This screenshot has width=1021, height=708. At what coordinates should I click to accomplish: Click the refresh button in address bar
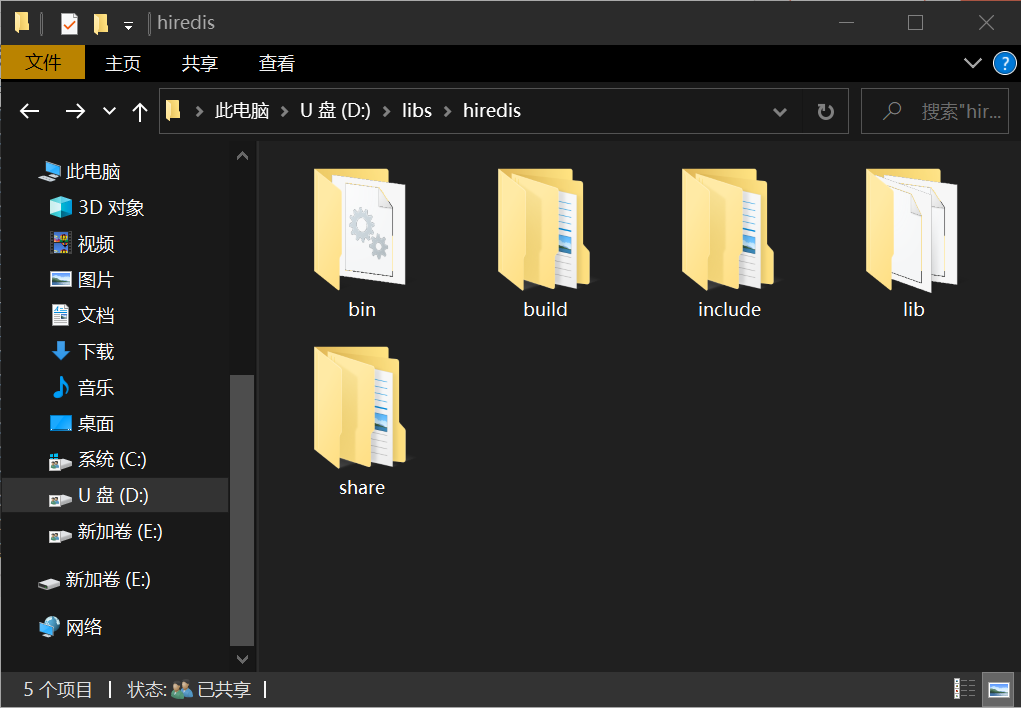pos(825,111)
